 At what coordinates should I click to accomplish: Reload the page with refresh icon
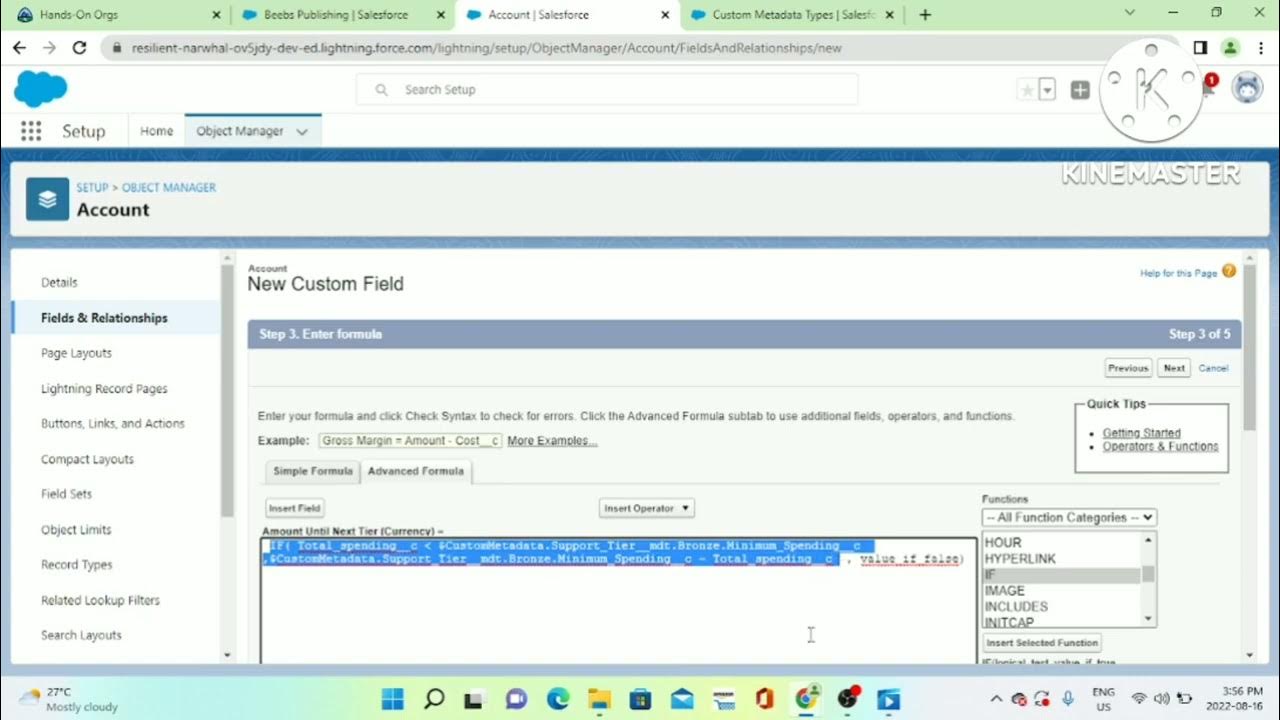80,47
